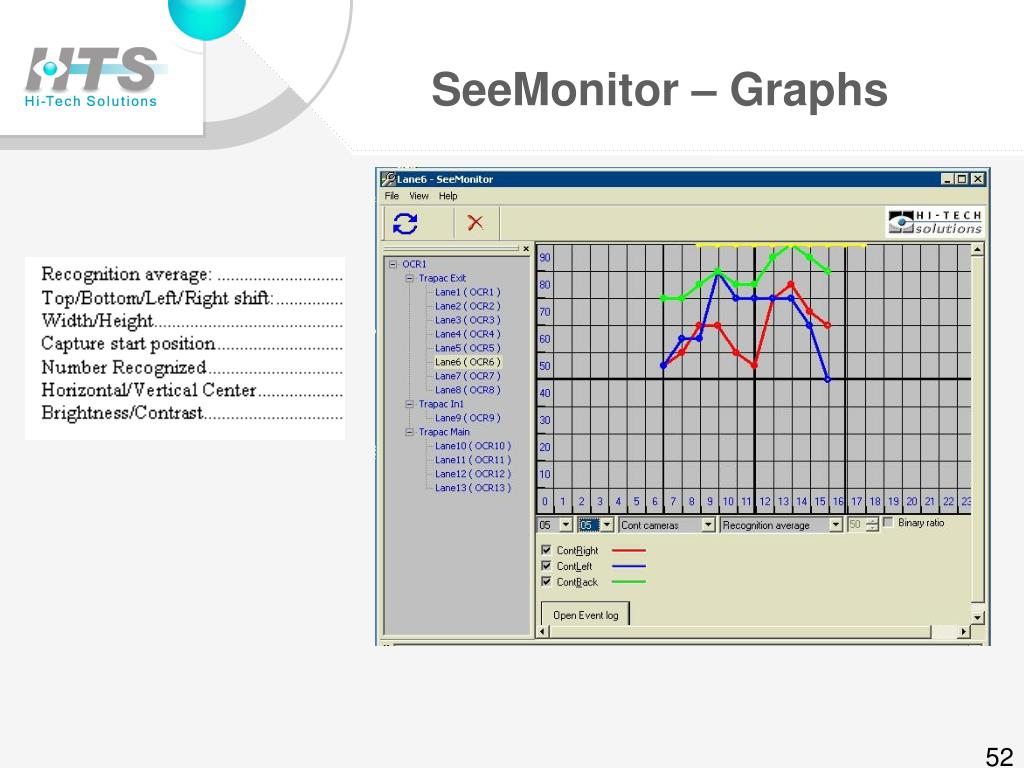Click the Hi-Tech Solutions logo in SeeMonitor
This screenshot has width=1024, height=768.
(x=935, y=222)
